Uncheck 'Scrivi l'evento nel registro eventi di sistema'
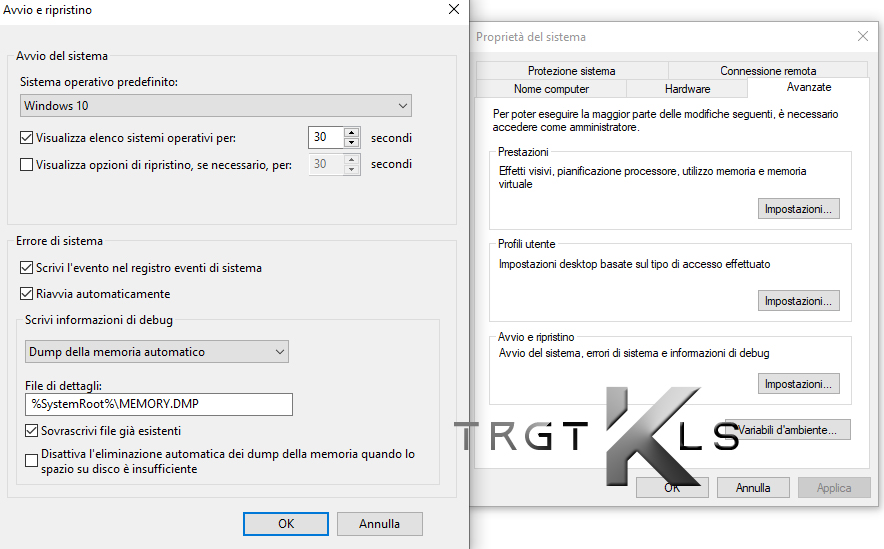The image size is (884, 549). point(27,268)
